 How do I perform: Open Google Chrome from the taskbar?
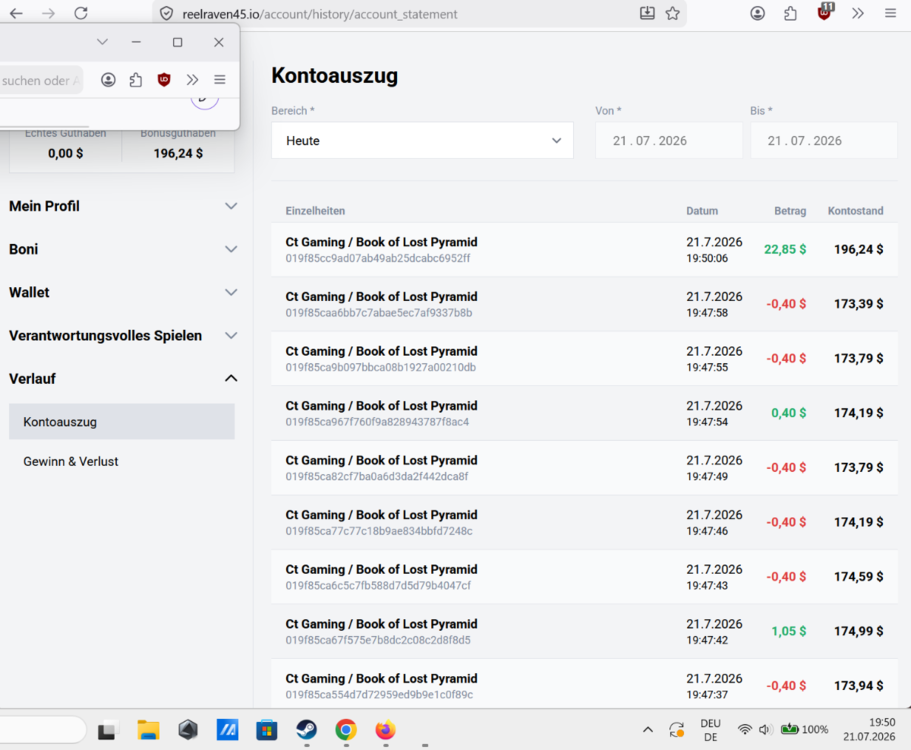pyautogui.click(x=346, y=730)
